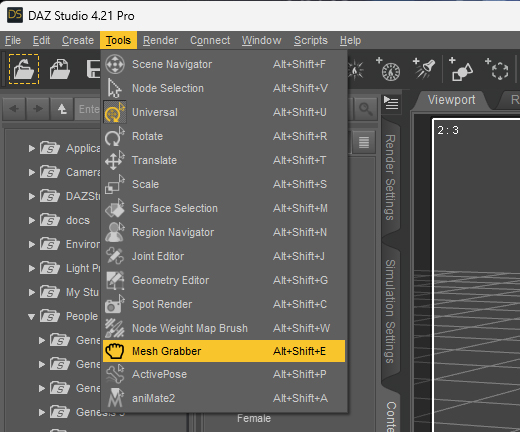Pick the Rotate tool icon

tap(115, 136)
